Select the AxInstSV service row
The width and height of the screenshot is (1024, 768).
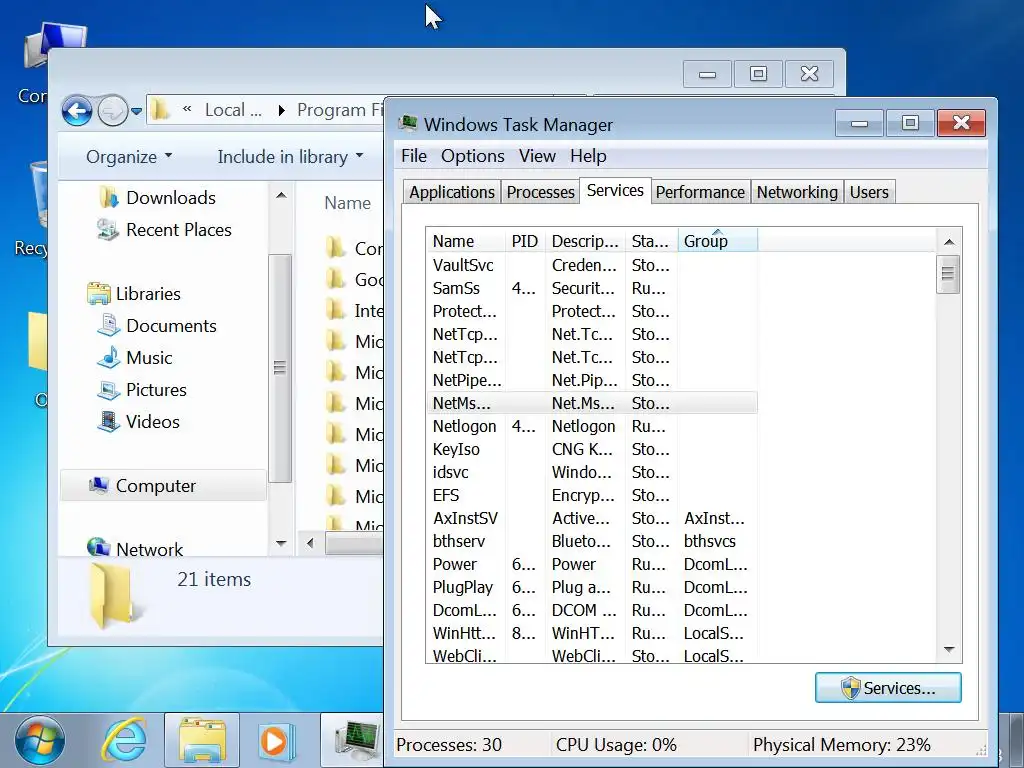click(x=592, y=519)
